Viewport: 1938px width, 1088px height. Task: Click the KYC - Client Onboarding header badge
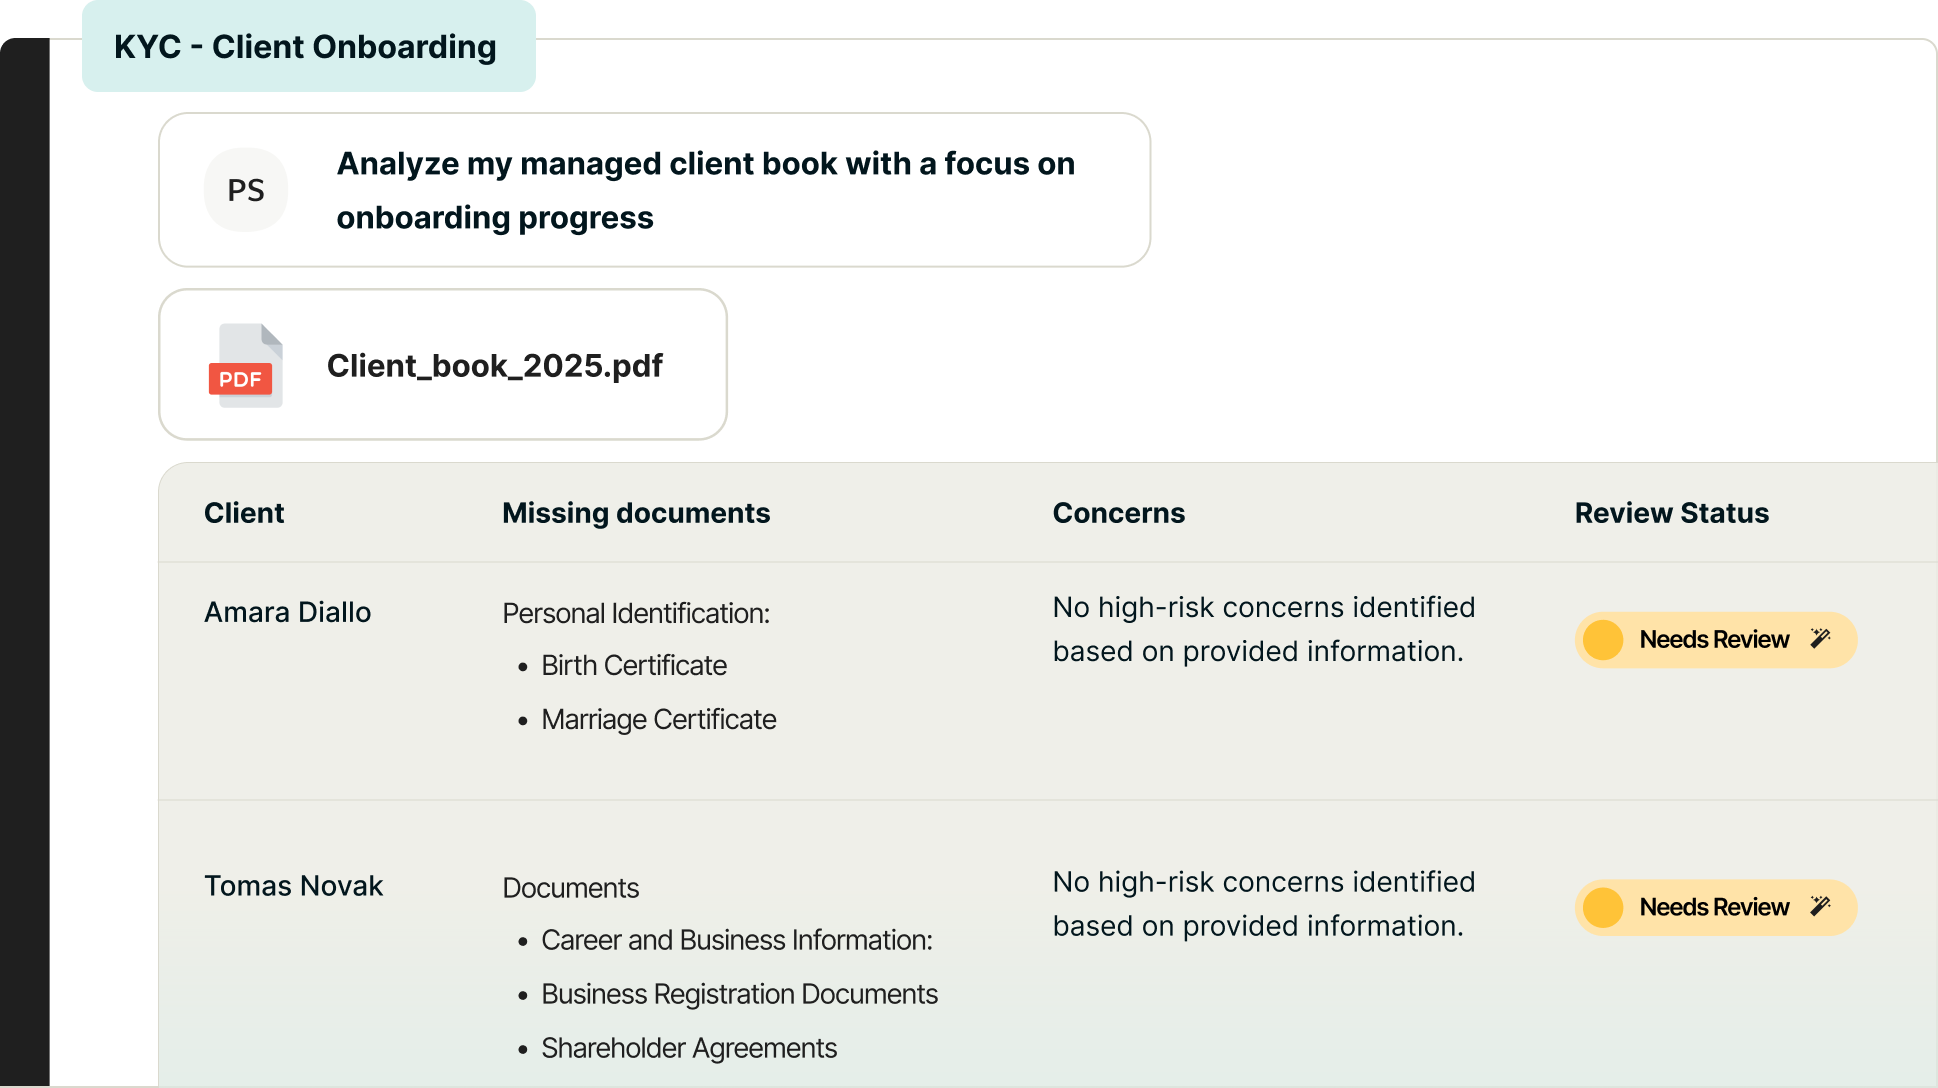pyautogui.click(x=306, y=46)
